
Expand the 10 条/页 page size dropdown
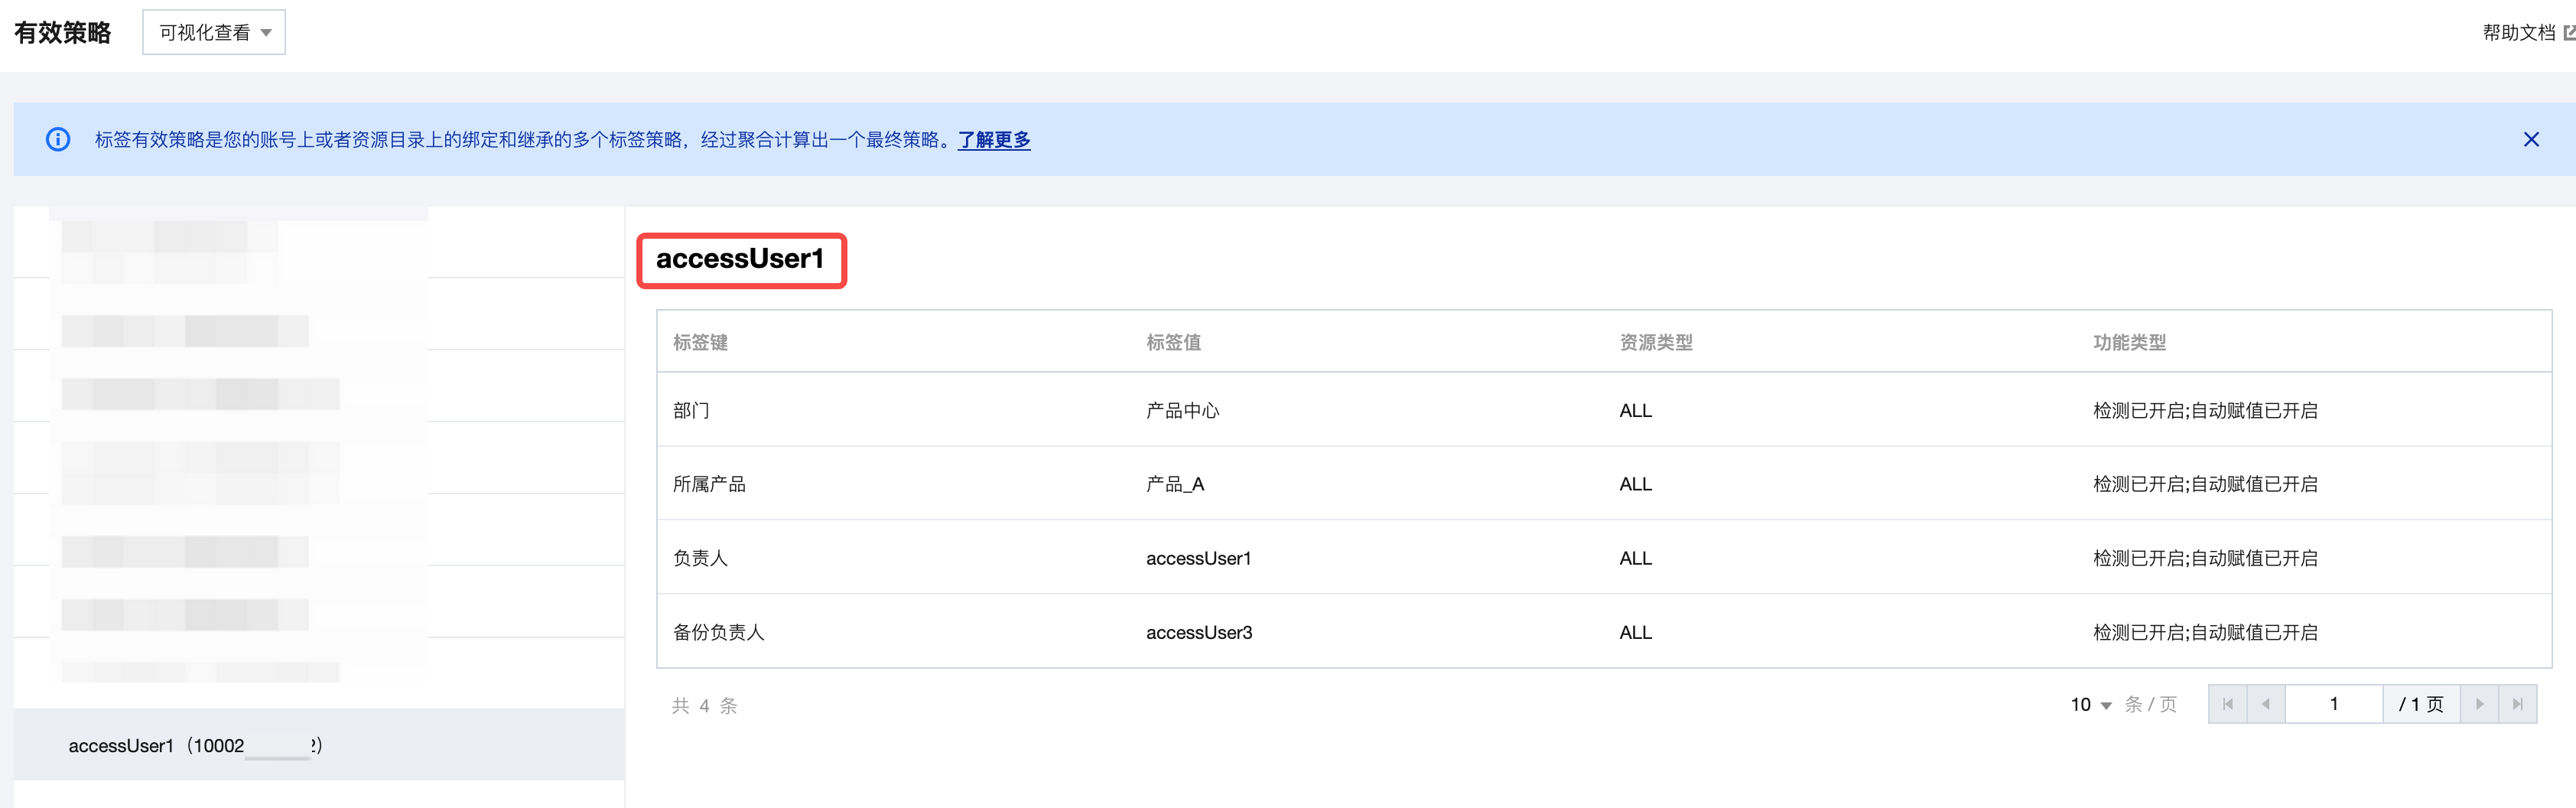(x=2091, y=704)
